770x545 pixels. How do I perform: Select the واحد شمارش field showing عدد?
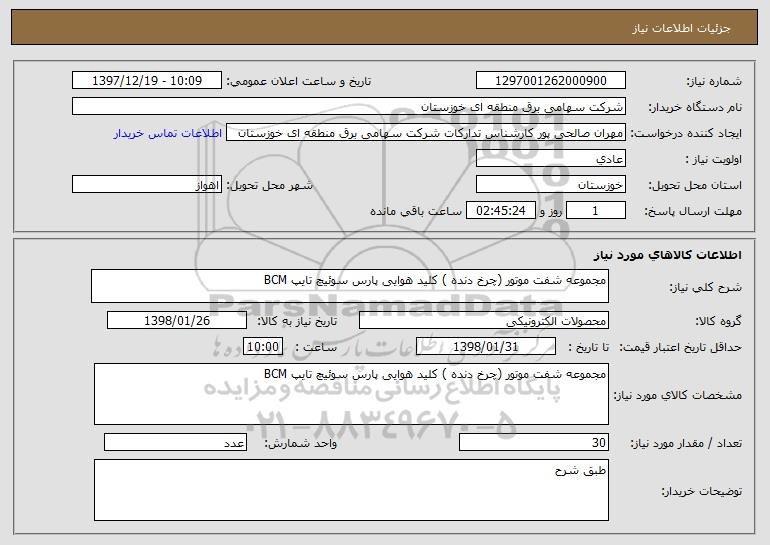click(x=176, y=443)
